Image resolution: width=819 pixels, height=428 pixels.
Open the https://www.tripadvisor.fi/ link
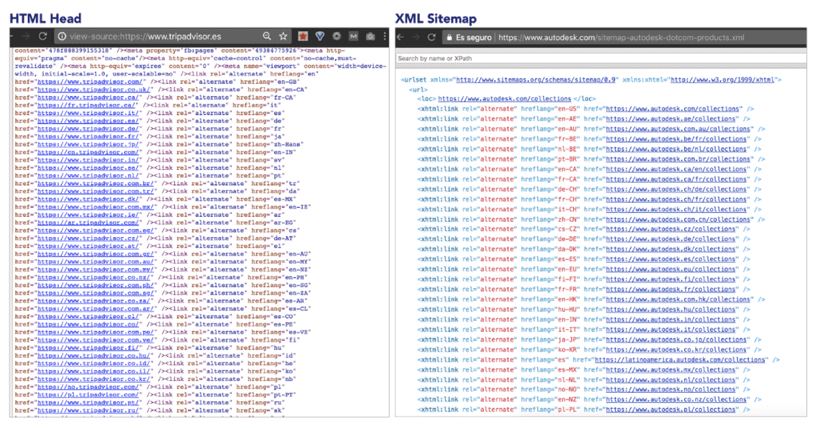[89, 348]
